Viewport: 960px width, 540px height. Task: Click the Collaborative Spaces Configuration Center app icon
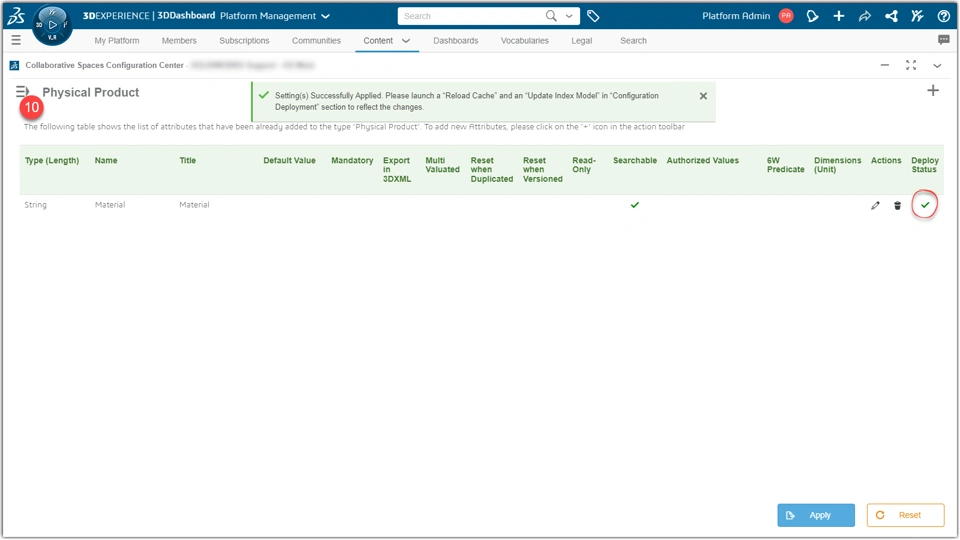(14, 65)
